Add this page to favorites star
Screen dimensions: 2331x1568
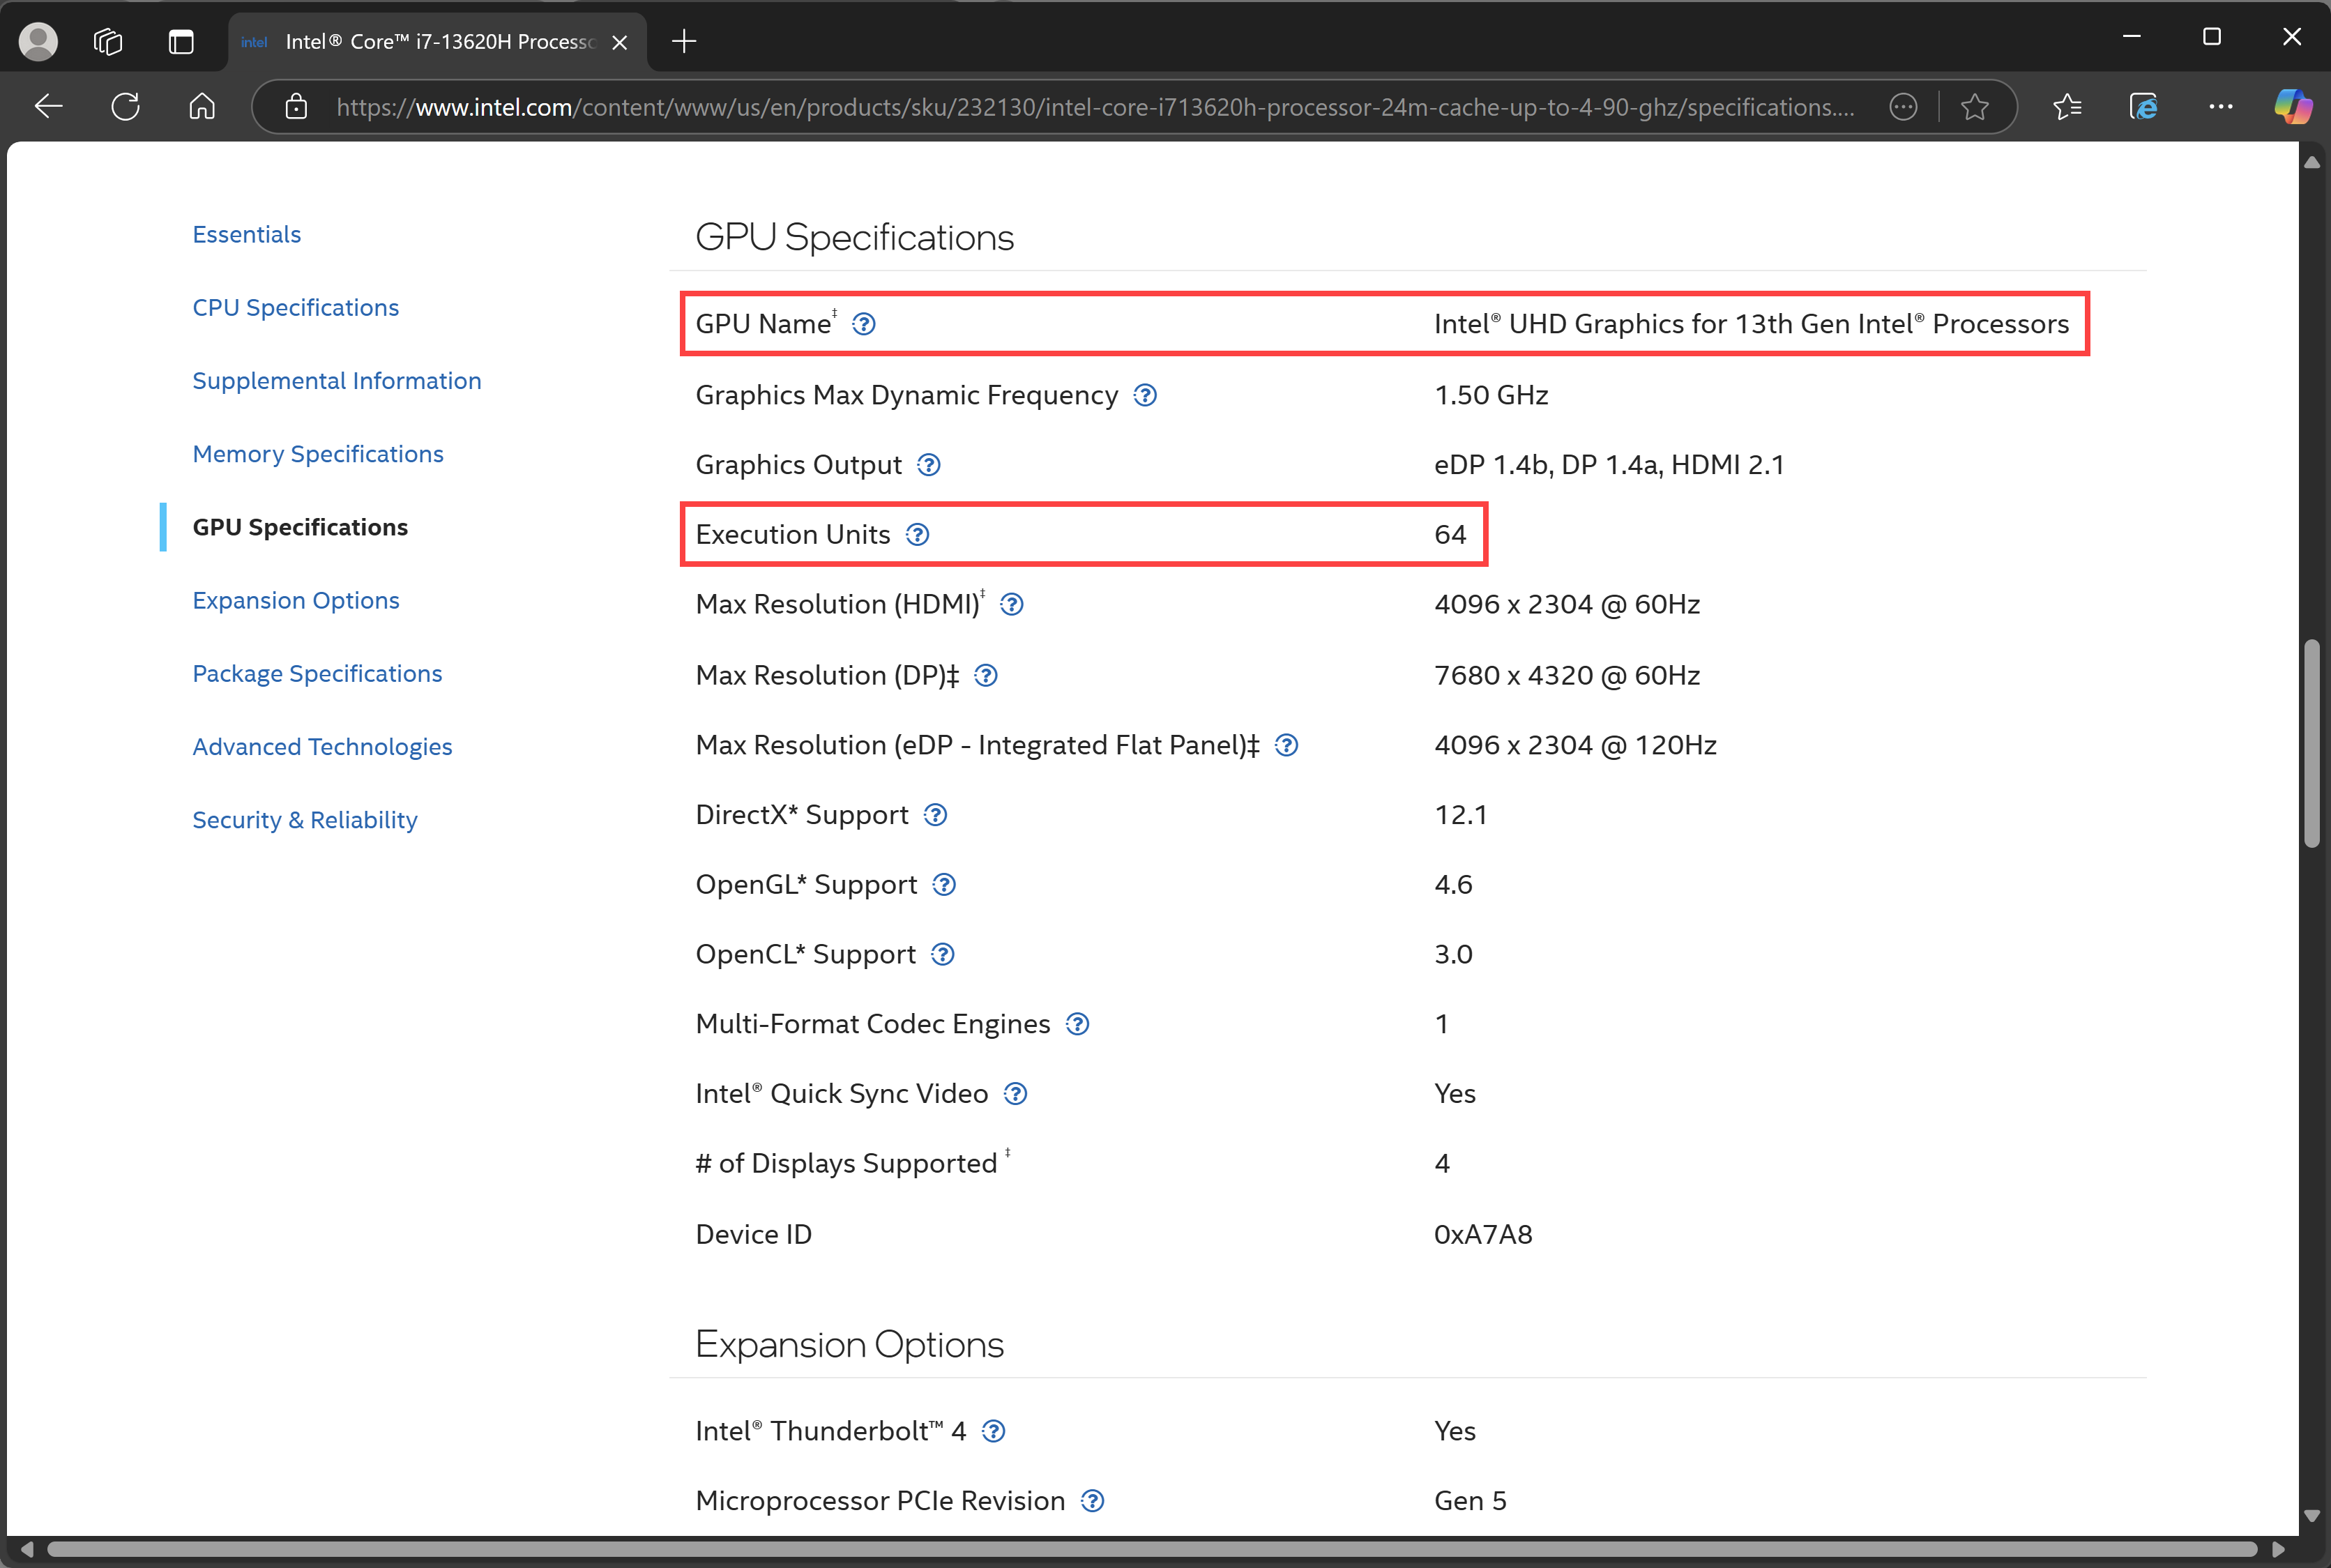click(x=1974, y=106)
